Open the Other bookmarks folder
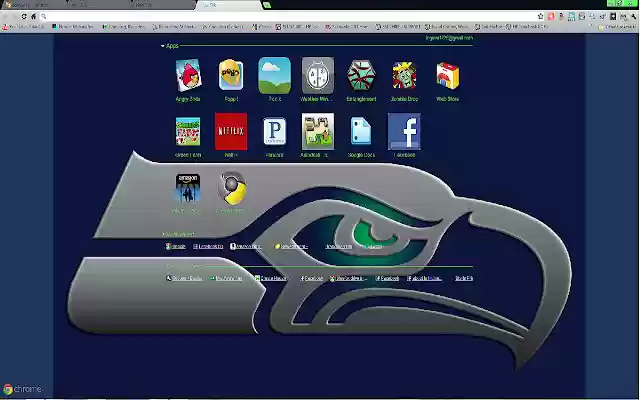This screenshot has width=640, height=400. click(x=616, y=27)
